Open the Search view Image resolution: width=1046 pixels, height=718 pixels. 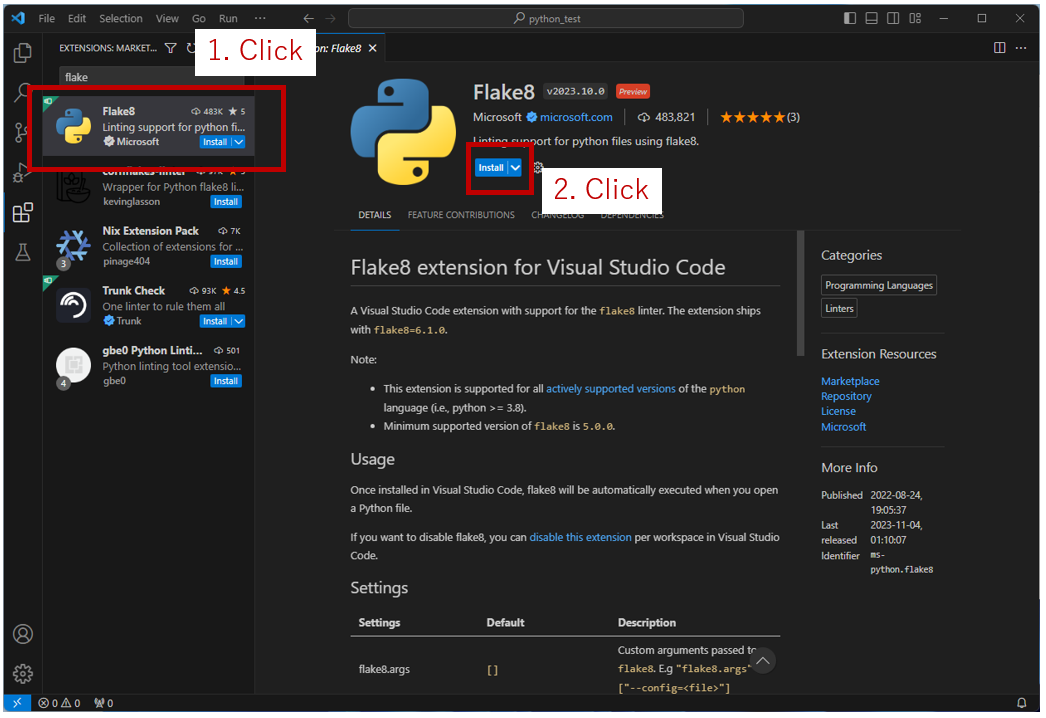[x=22, y=92]
